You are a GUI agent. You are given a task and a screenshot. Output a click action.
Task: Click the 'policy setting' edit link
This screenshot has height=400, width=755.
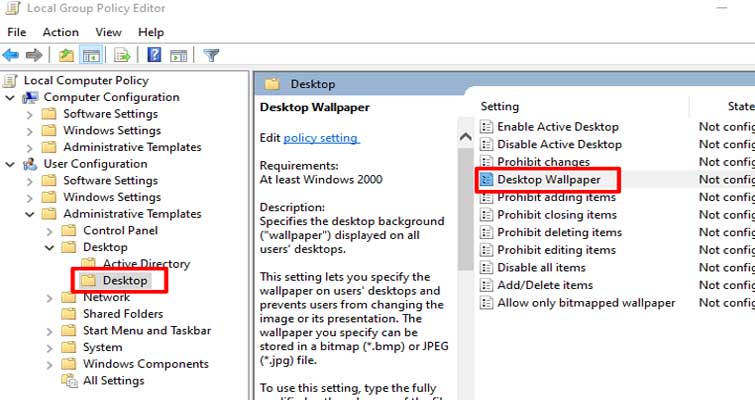click(x=320, y=137)
